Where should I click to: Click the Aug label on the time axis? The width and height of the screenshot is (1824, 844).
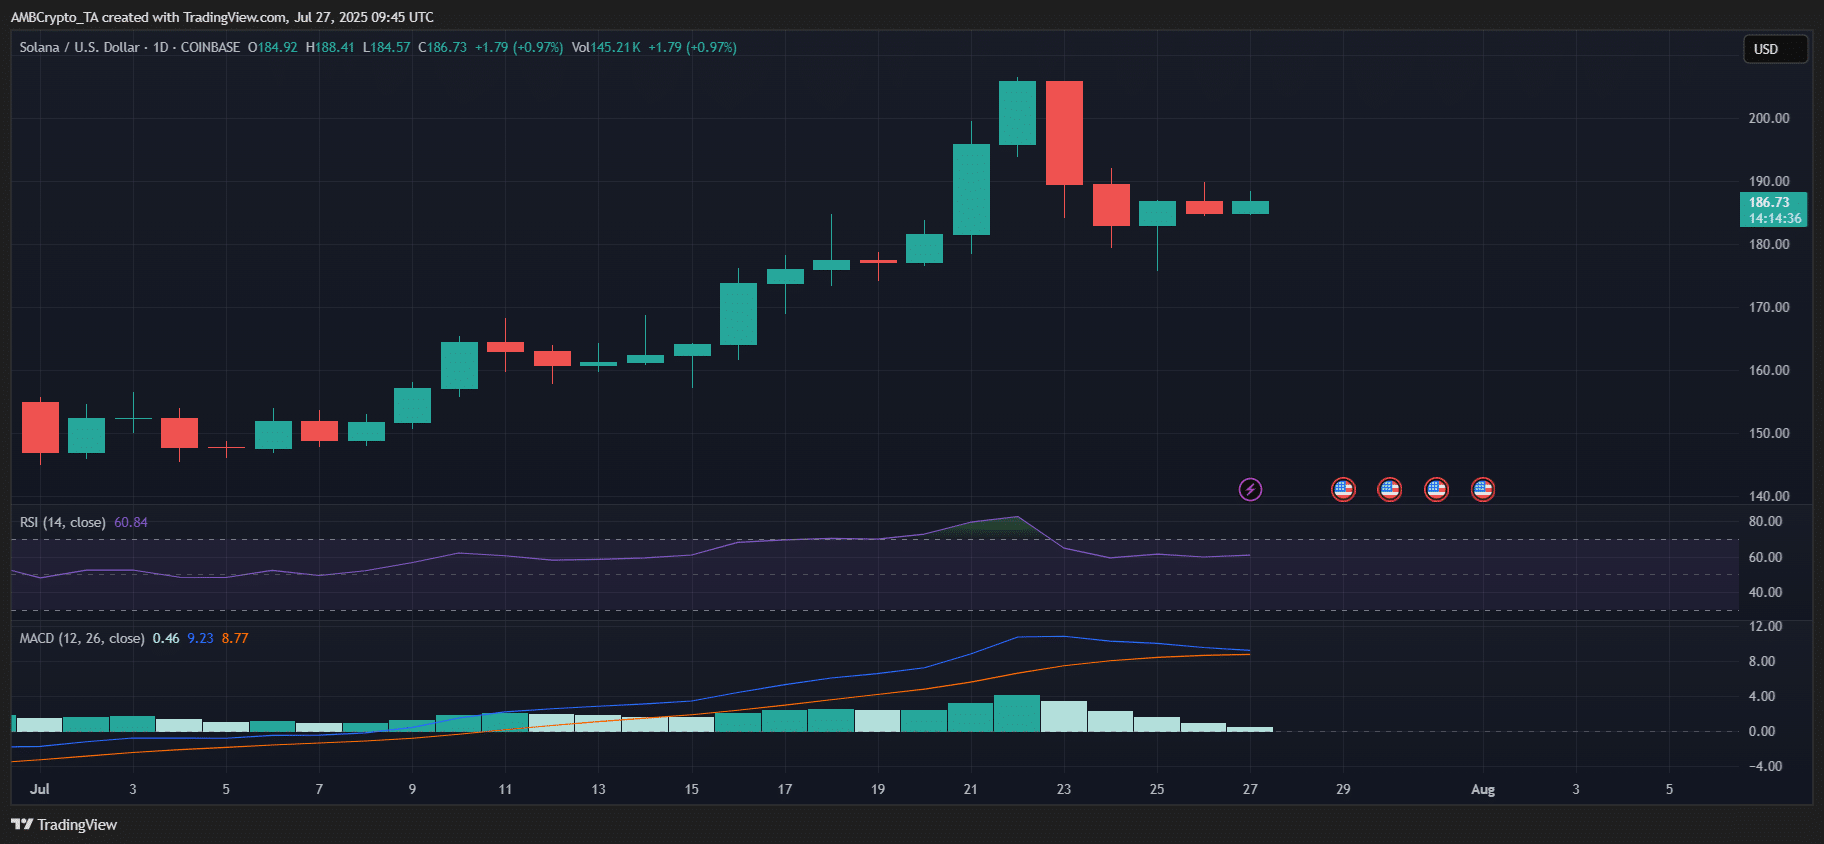click(1482, 789)
